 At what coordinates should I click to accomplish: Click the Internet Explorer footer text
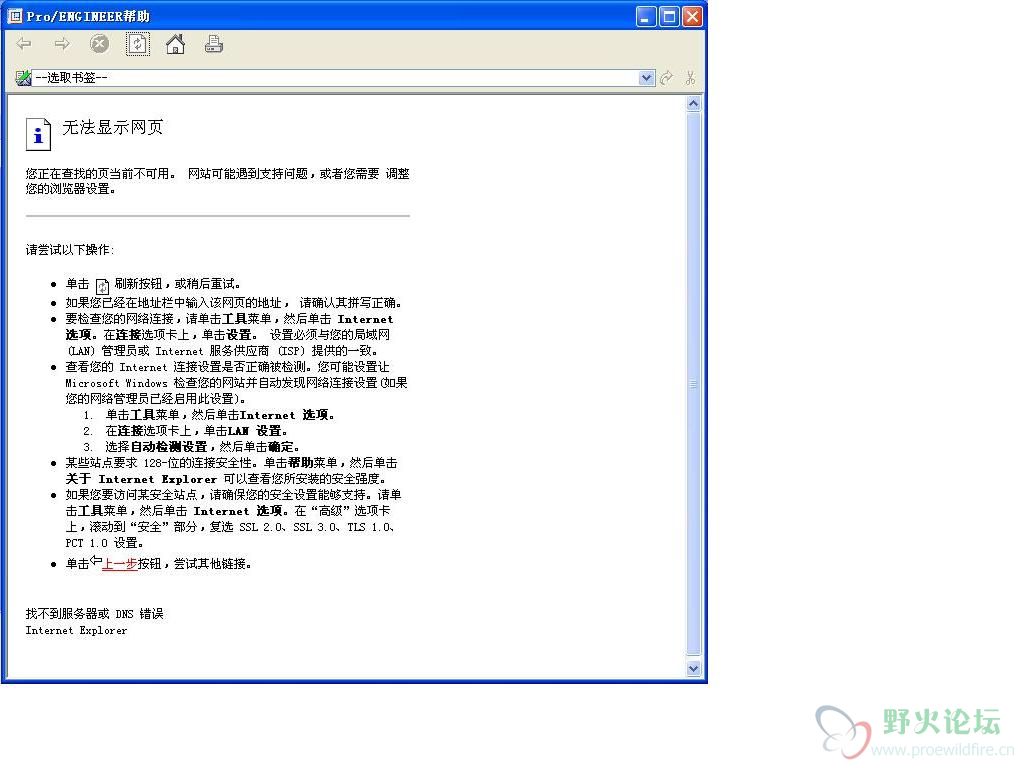pos(76,630)
